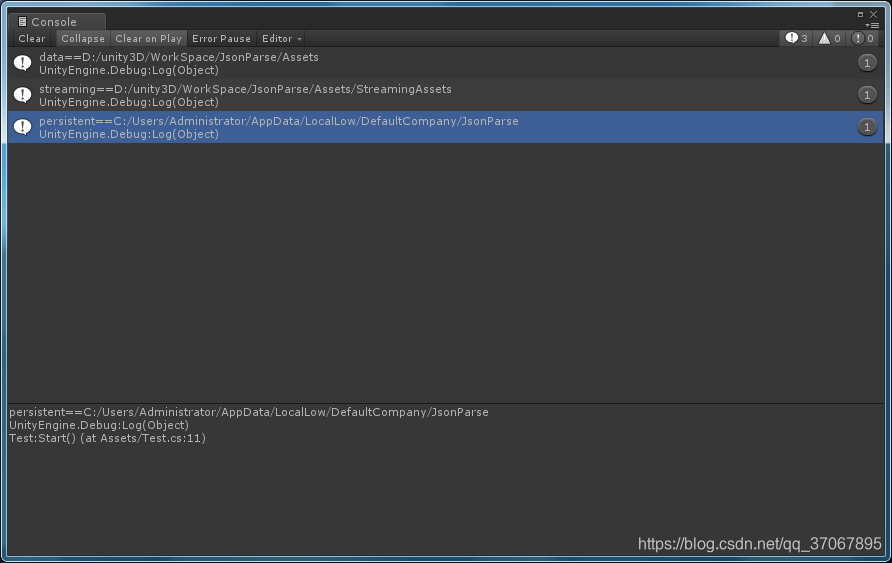Click count badge on data== row

(x=867, y=63)
